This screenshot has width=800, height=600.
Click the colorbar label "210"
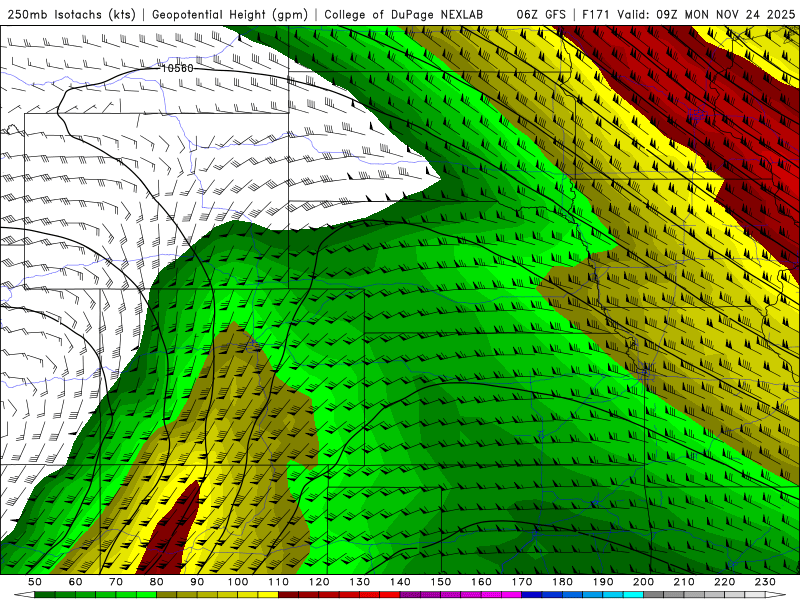coord(684,582)
